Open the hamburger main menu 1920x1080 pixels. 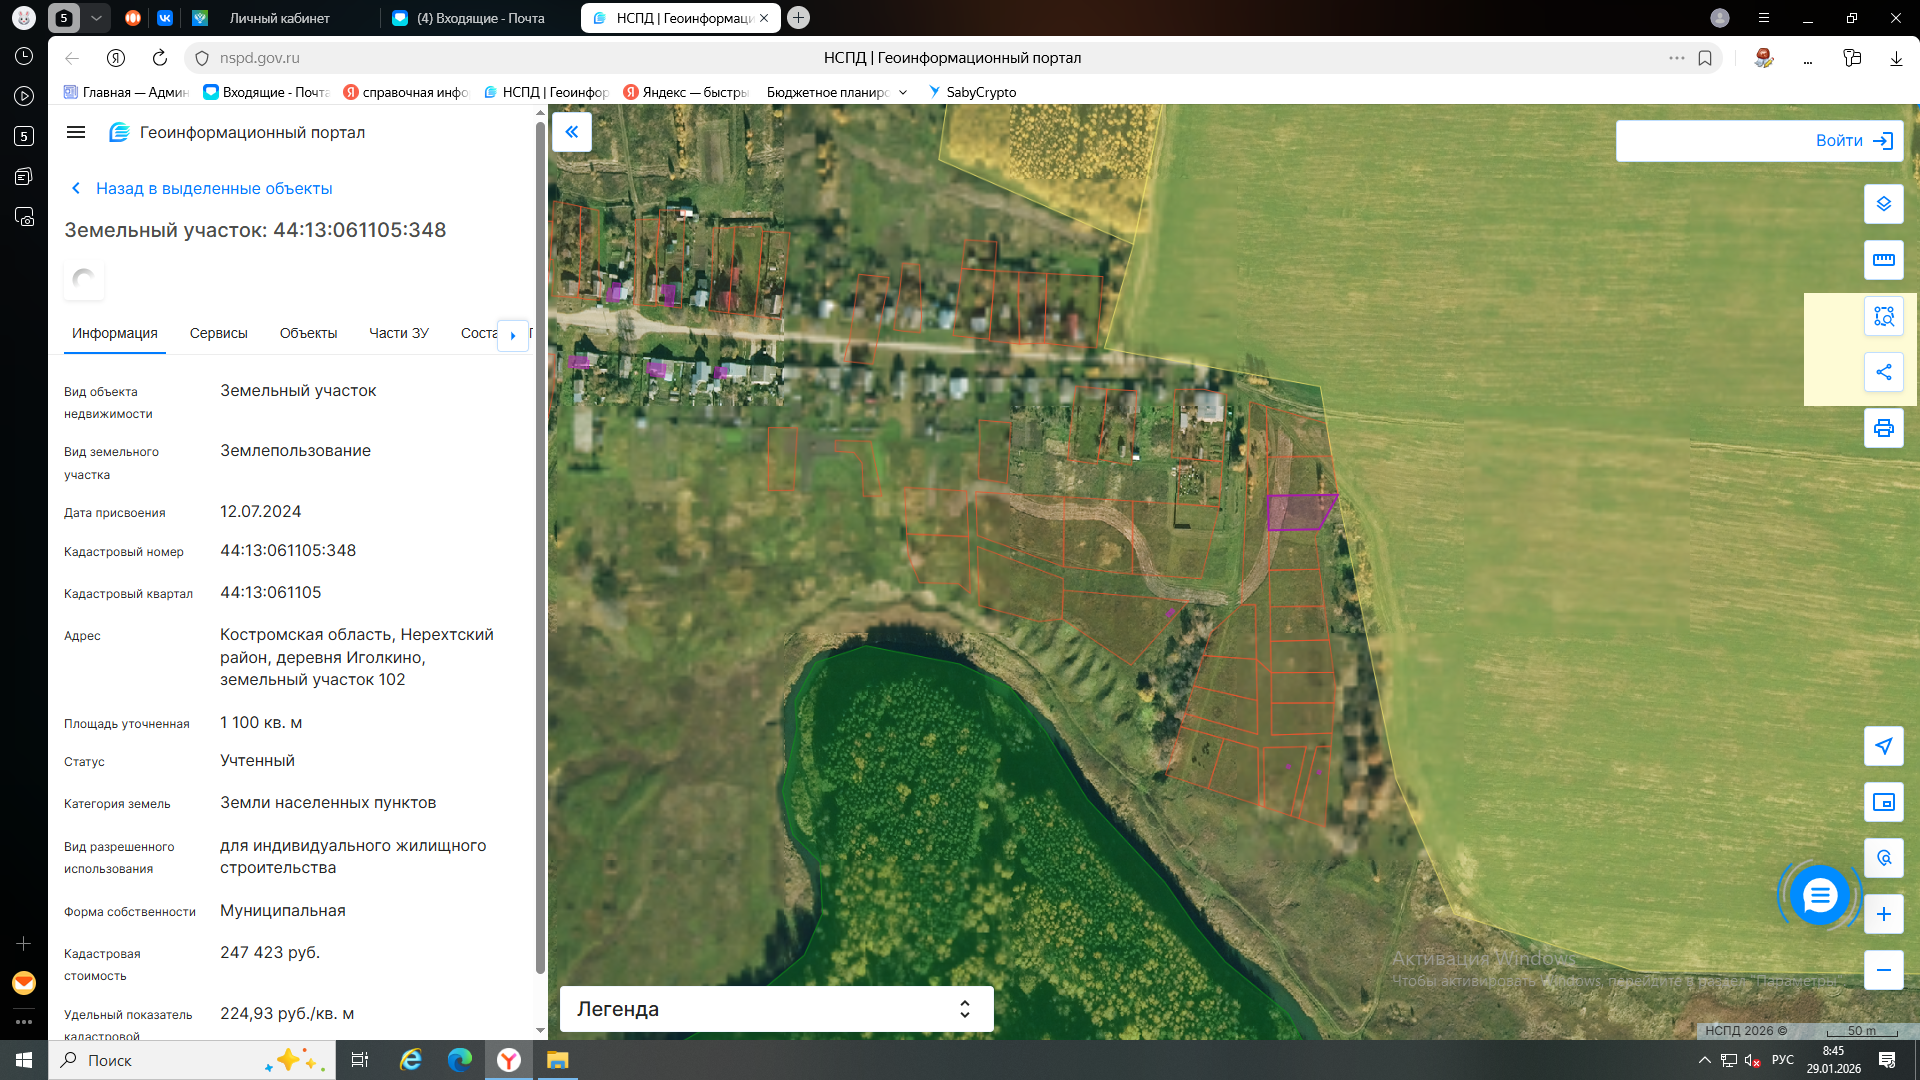76,132
